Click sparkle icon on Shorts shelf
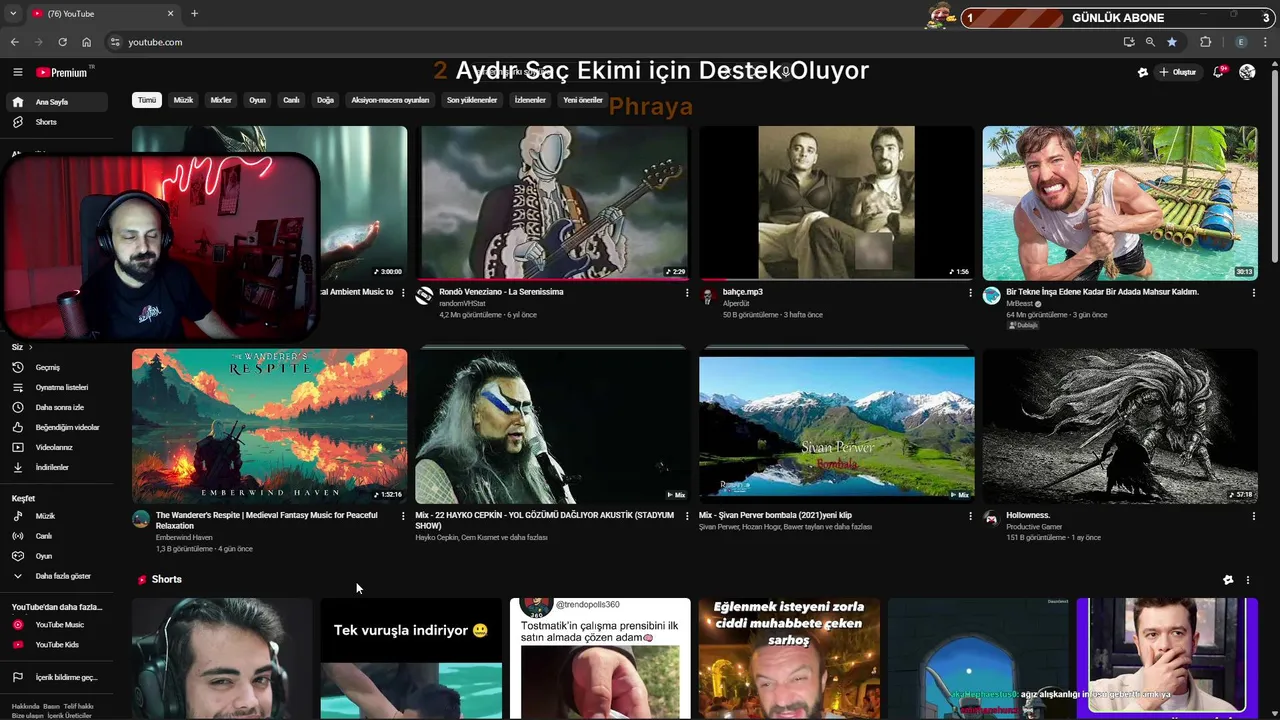The height and width of the screenshot is (720, 1280). tap(1228, 580)
